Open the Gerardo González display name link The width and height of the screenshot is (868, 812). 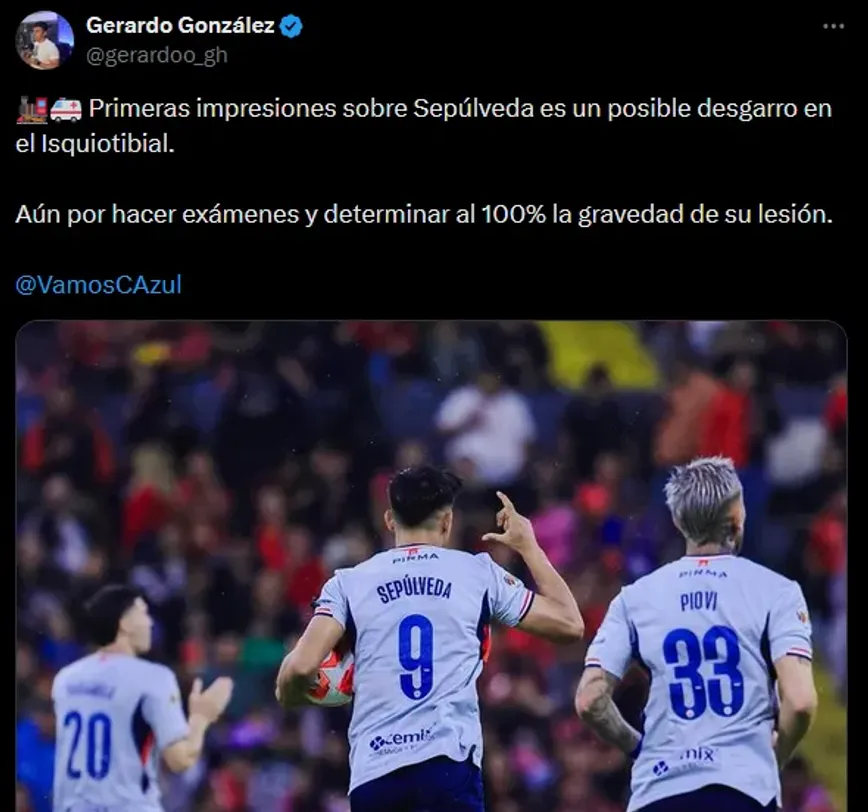[x=180, y=25]
